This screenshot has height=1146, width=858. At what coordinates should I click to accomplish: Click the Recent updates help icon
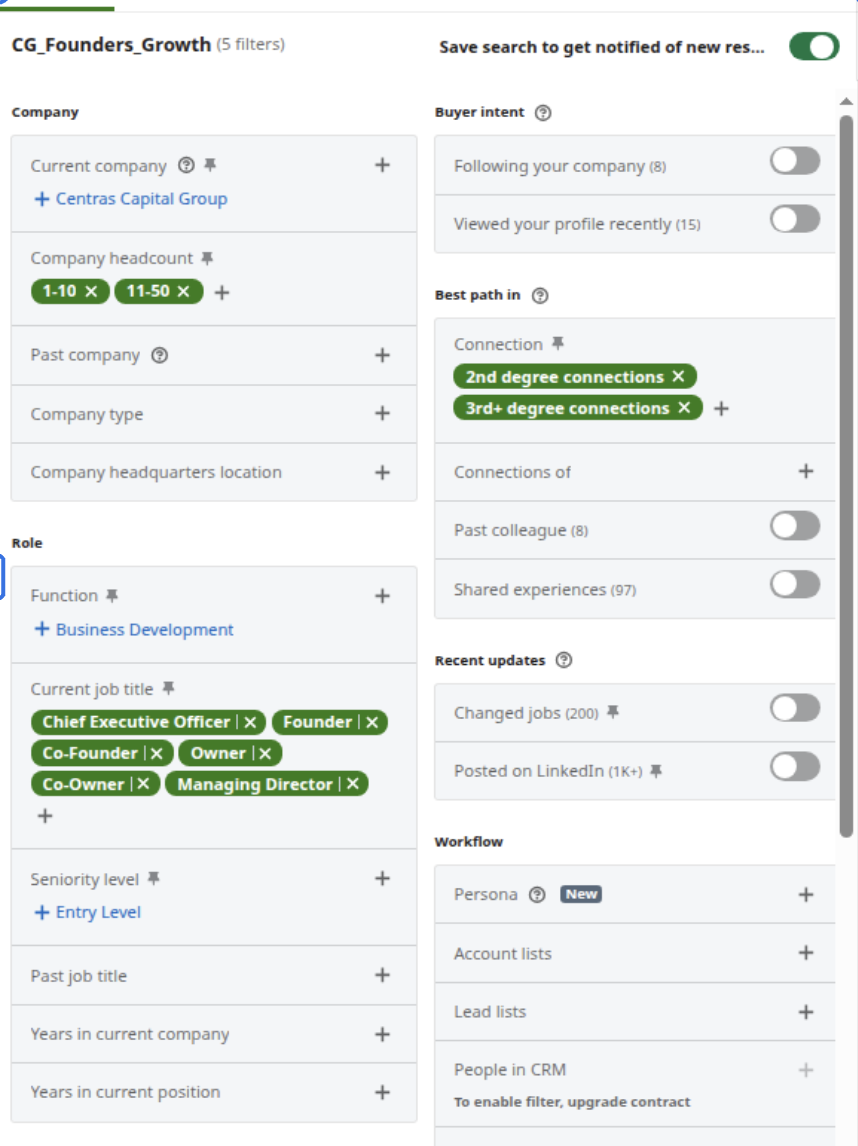point(563,660)
